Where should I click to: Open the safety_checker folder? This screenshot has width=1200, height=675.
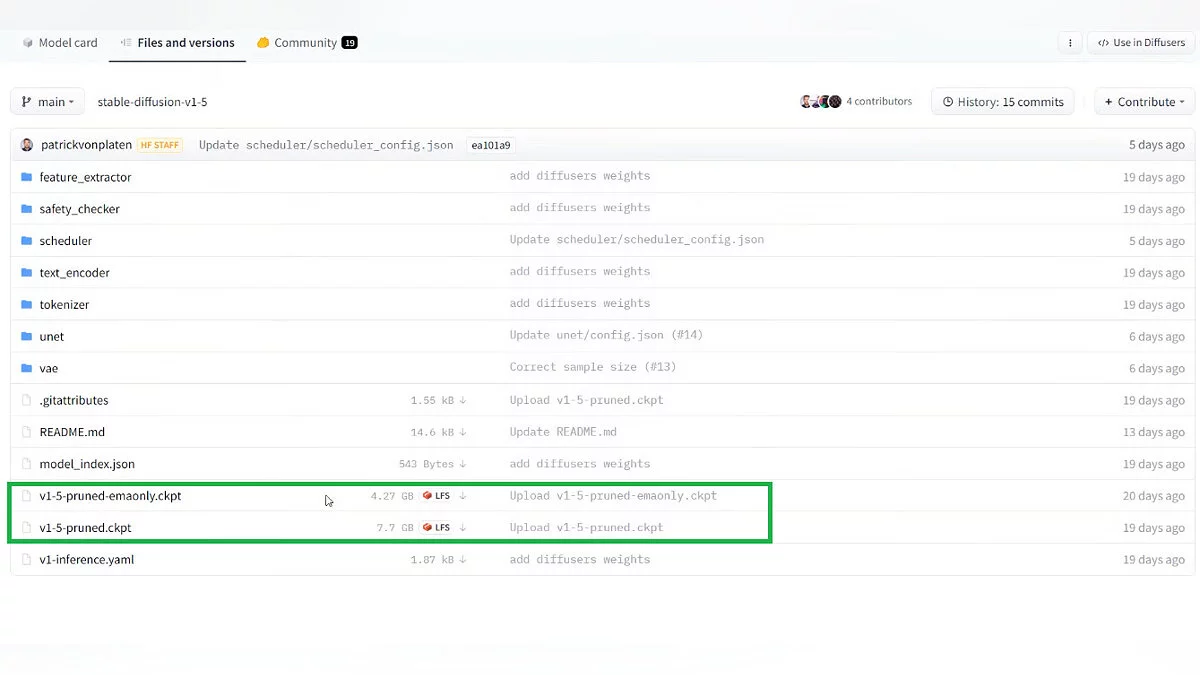coord(79,209)
